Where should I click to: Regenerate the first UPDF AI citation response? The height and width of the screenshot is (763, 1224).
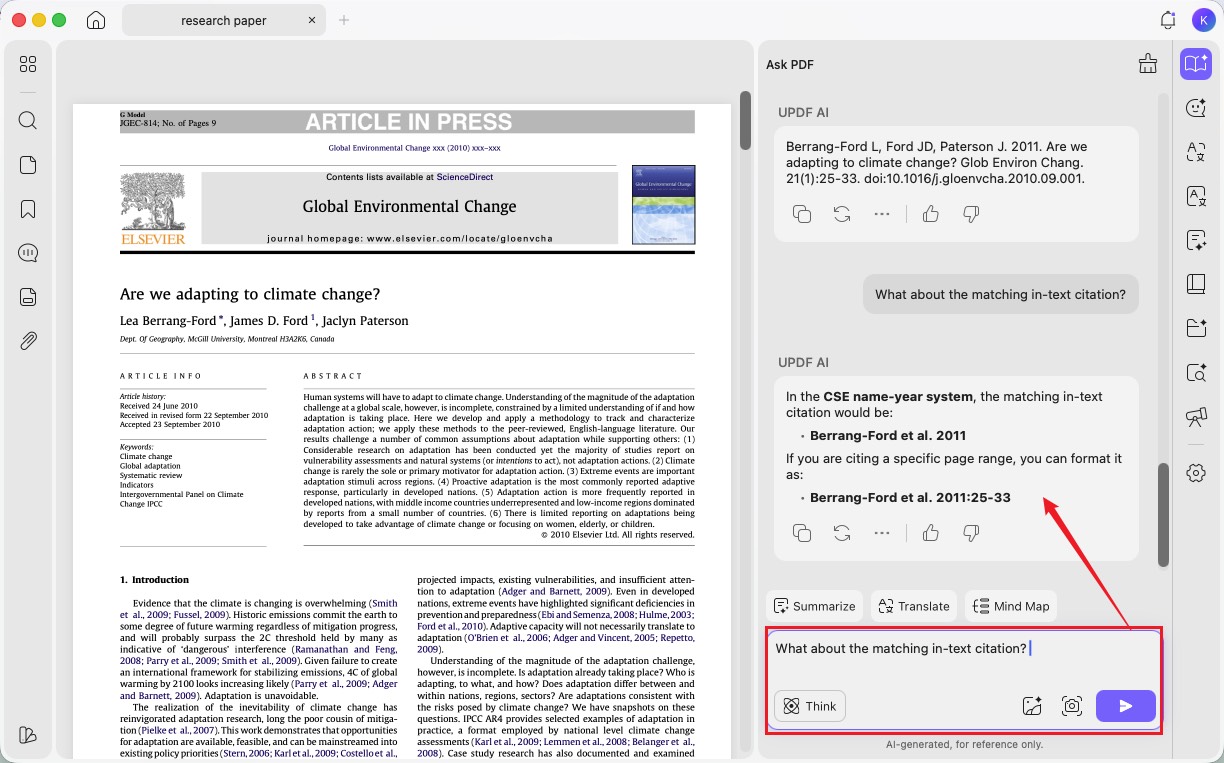tap(842, 214)
